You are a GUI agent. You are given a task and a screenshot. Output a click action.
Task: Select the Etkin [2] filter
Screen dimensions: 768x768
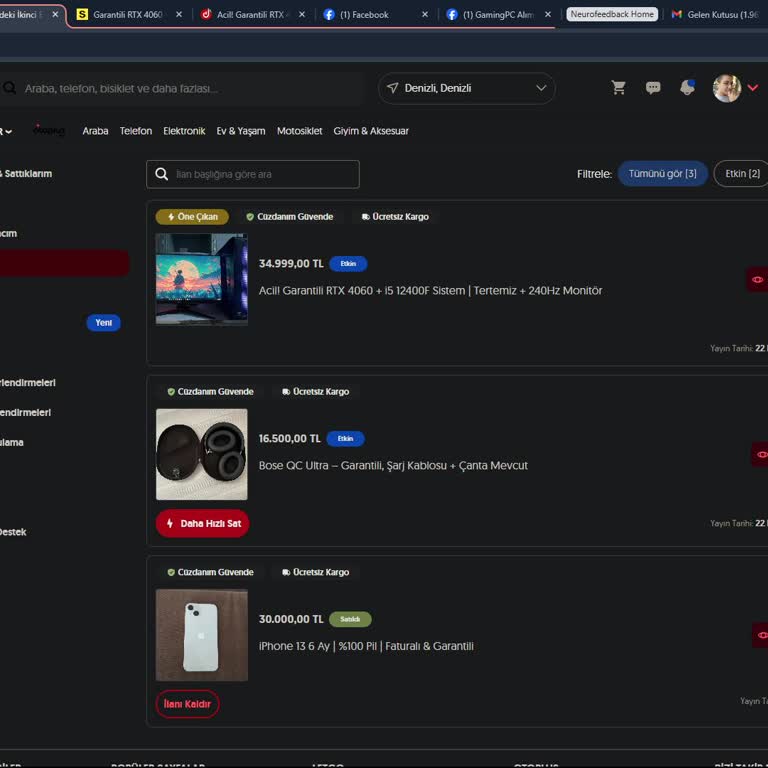pos(742,173)
